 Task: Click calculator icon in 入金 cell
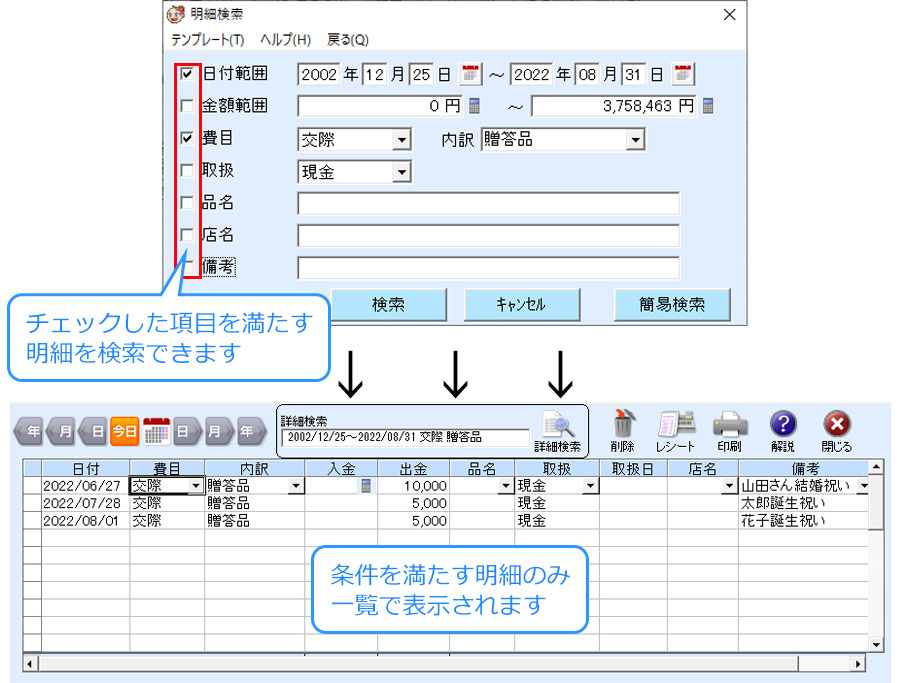click(x=366, y=486)
